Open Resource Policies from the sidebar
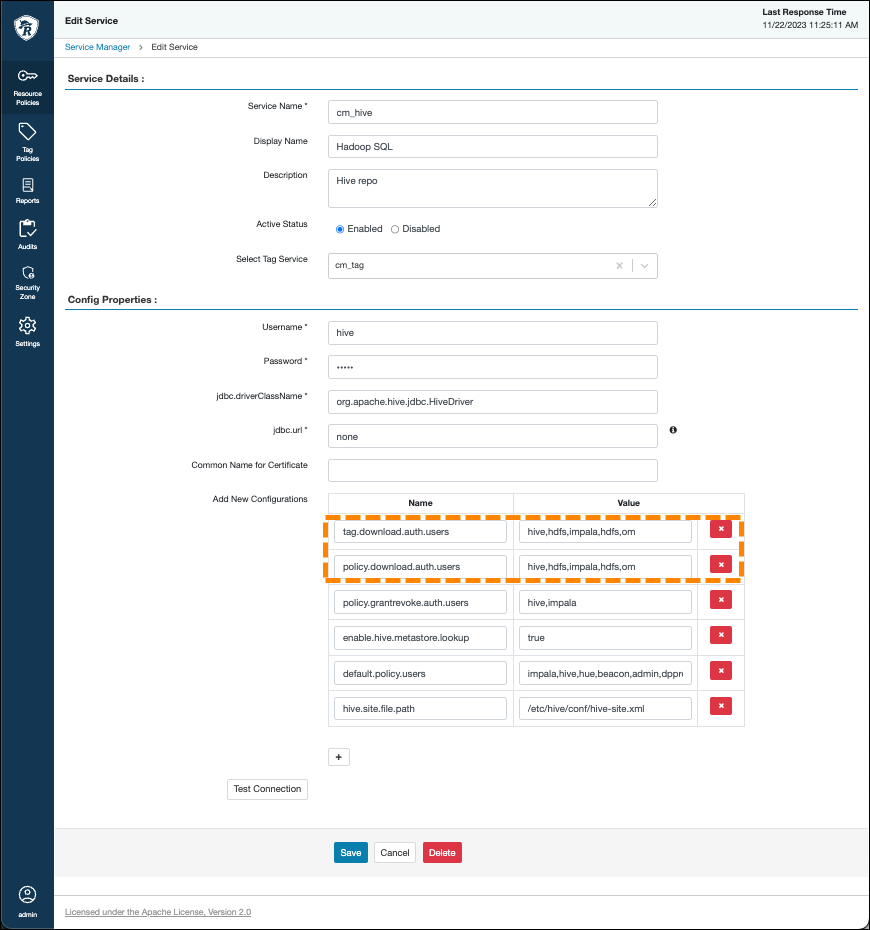The image size is (870, 930). coord(27,84)
